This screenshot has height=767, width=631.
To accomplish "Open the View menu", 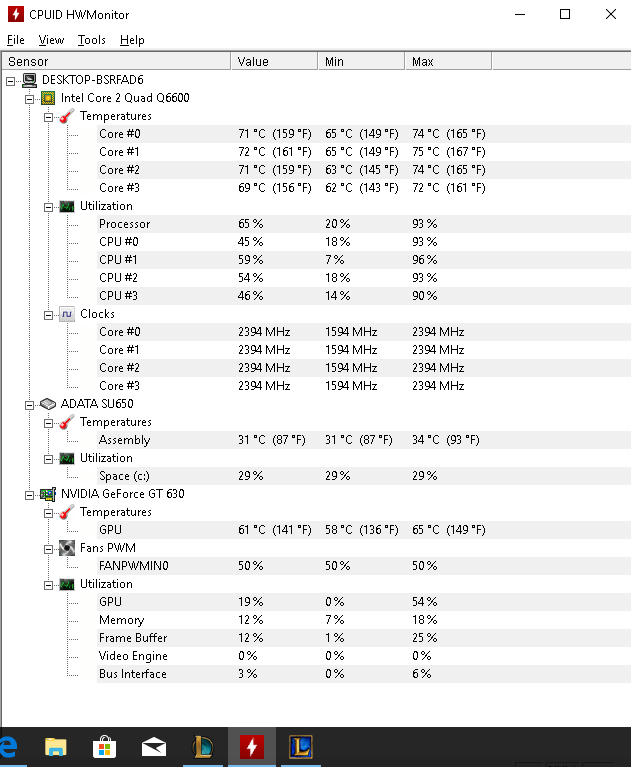I will [51, 40].
